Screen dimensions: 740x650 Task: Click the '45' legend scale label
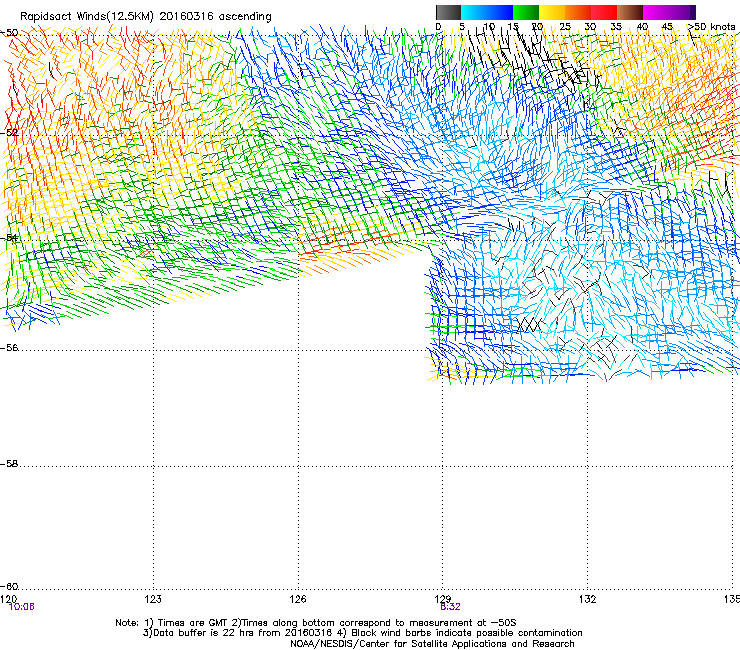(667, 26)
